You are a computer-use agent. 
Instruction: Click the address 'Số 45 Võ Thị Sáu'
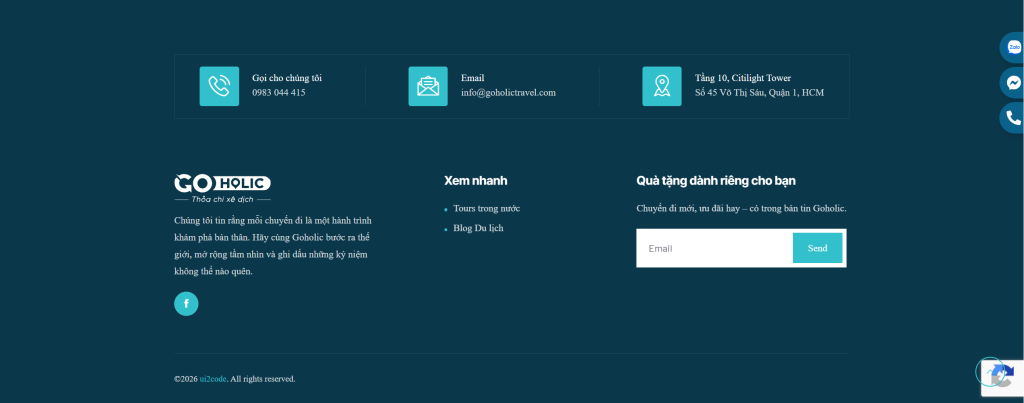pos(759,93)
